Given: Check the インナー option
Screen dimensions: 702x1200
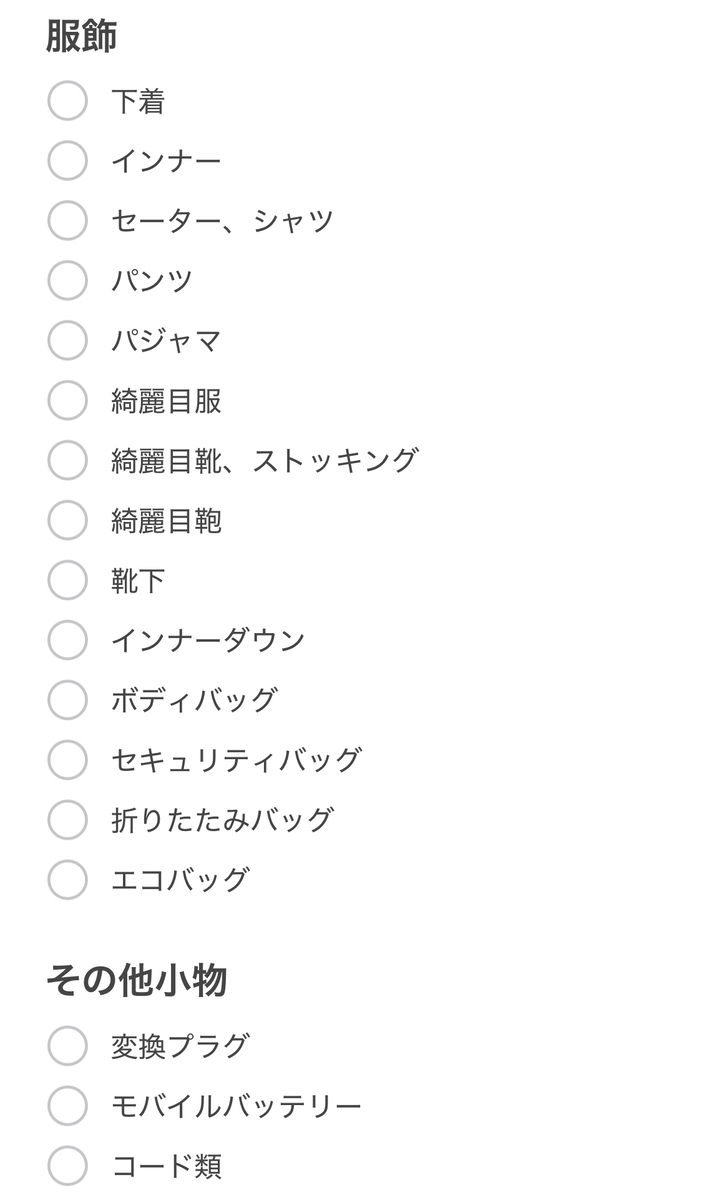Looking at the screenshot, I should click(x=67, y=161).
